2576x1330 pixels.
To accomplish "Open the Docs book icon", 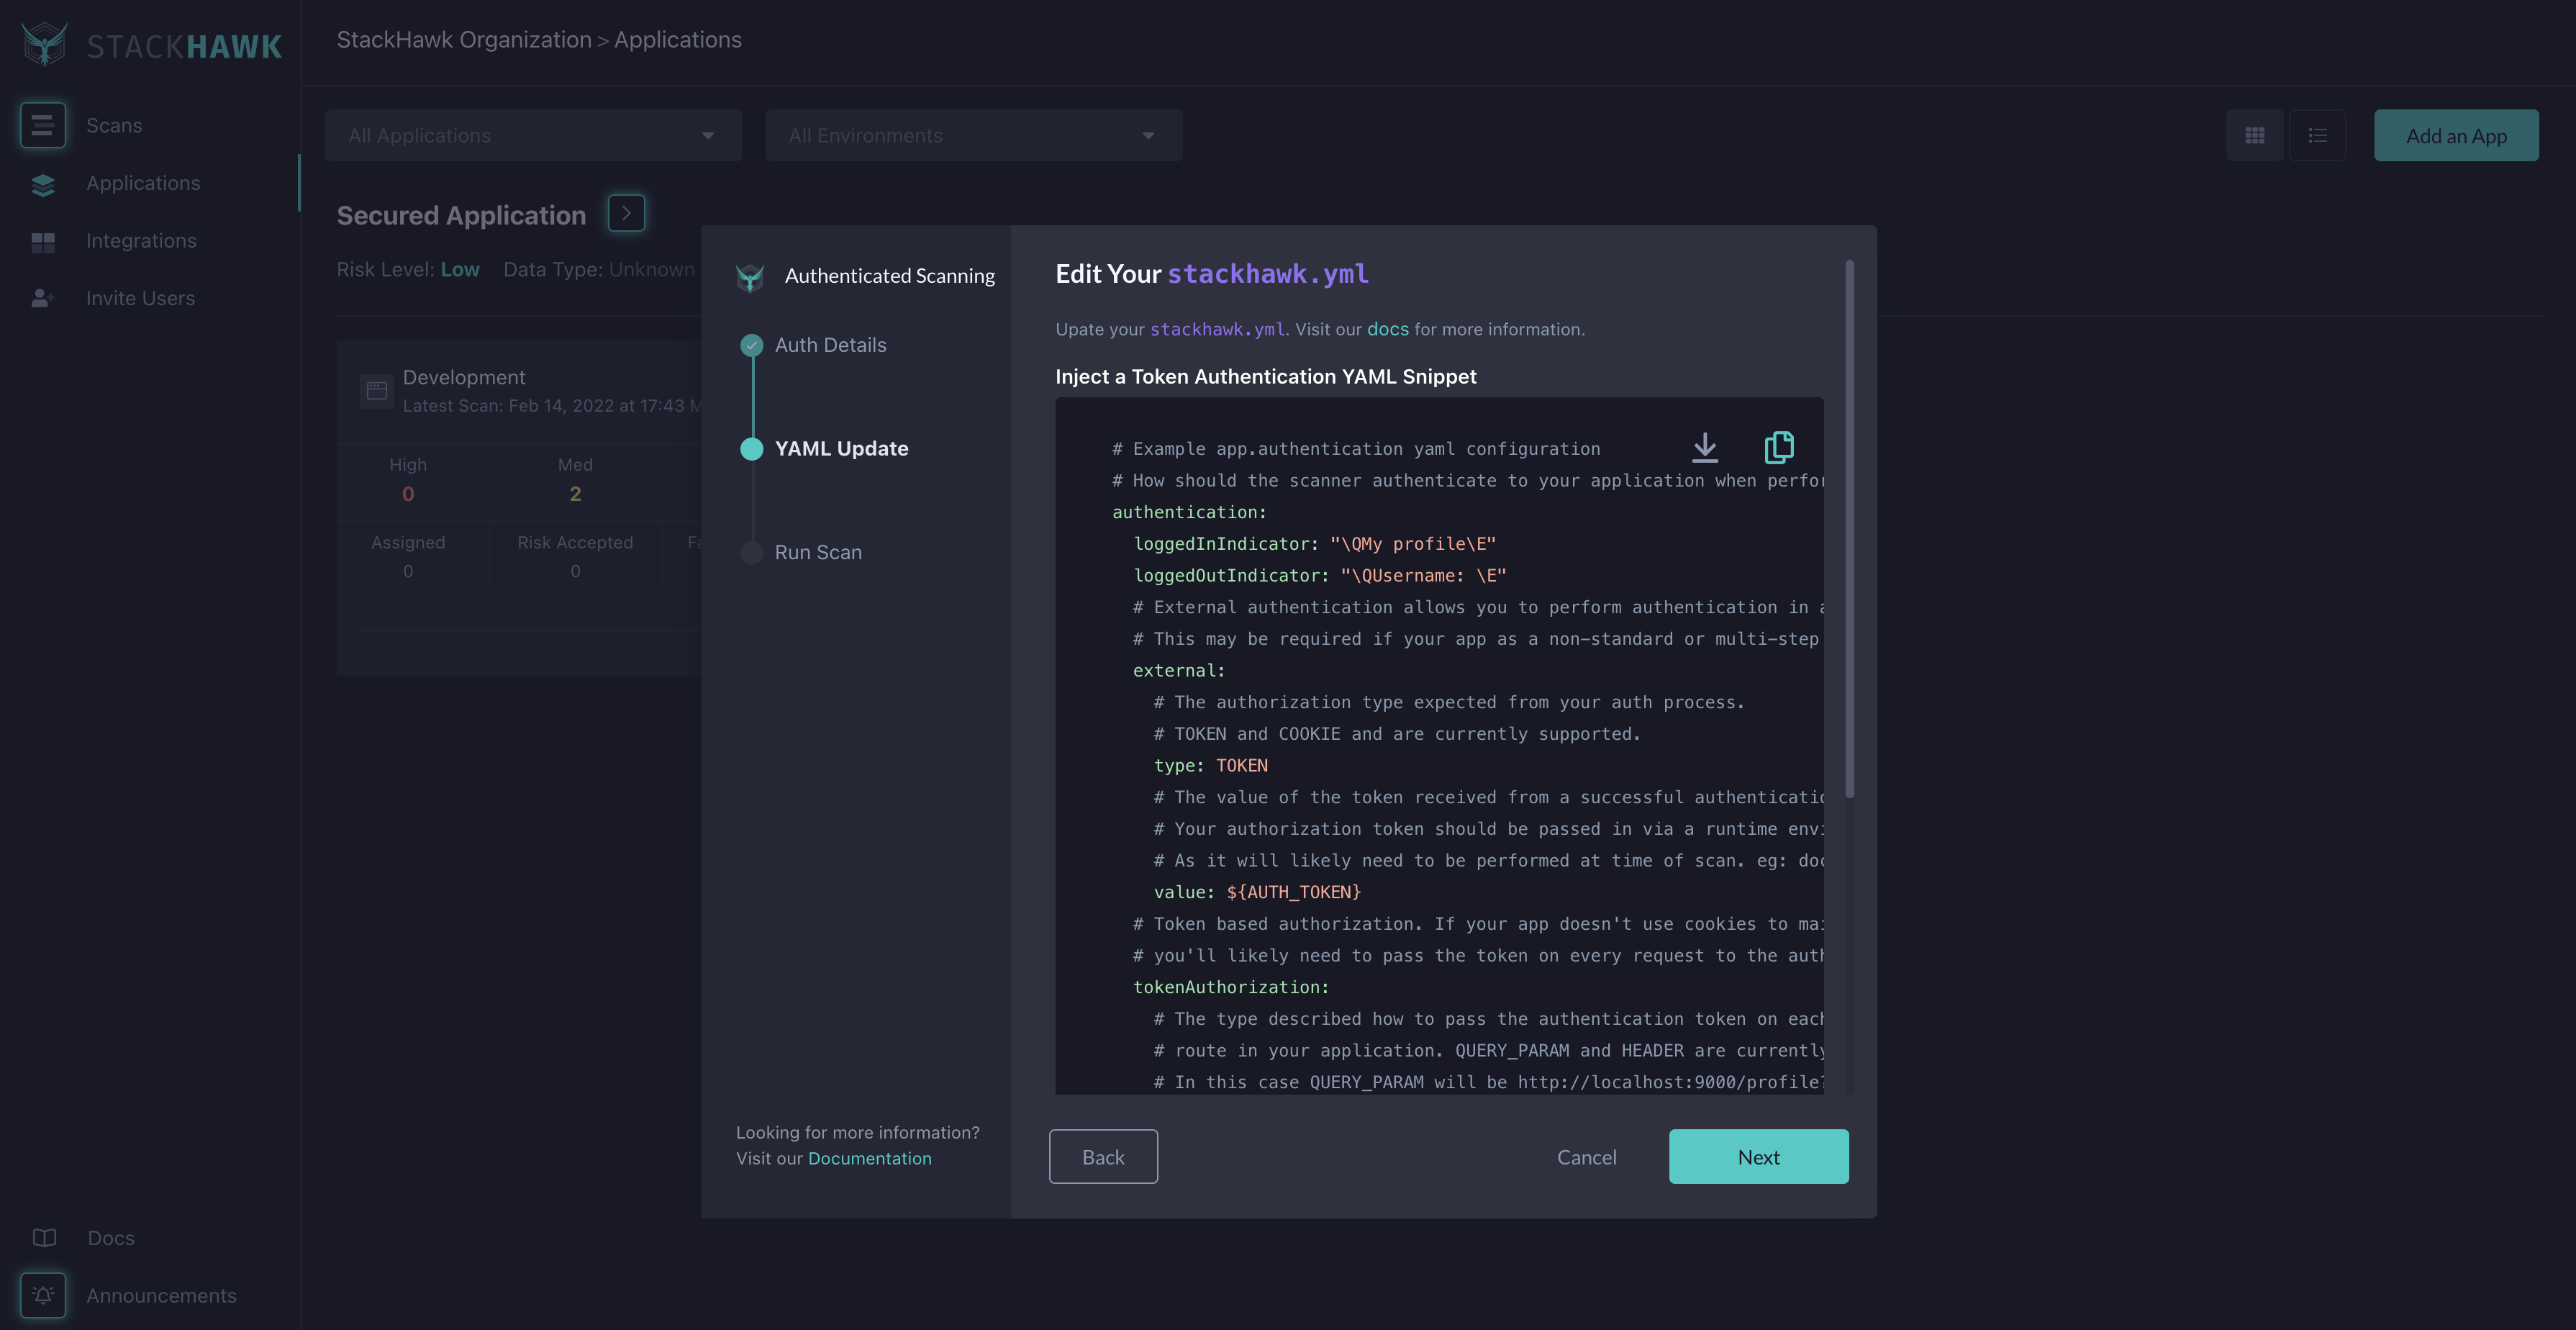I will [44, 1237].
